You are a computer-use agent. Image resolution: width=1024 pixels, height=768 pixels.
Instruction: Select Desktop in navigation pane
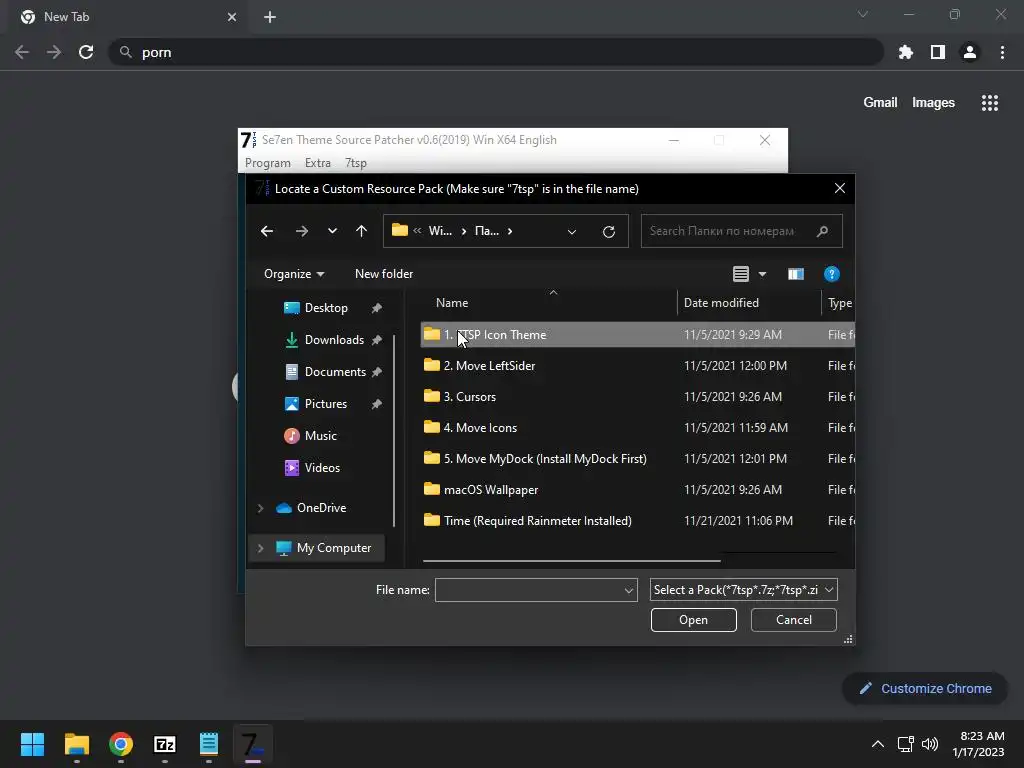326,308
